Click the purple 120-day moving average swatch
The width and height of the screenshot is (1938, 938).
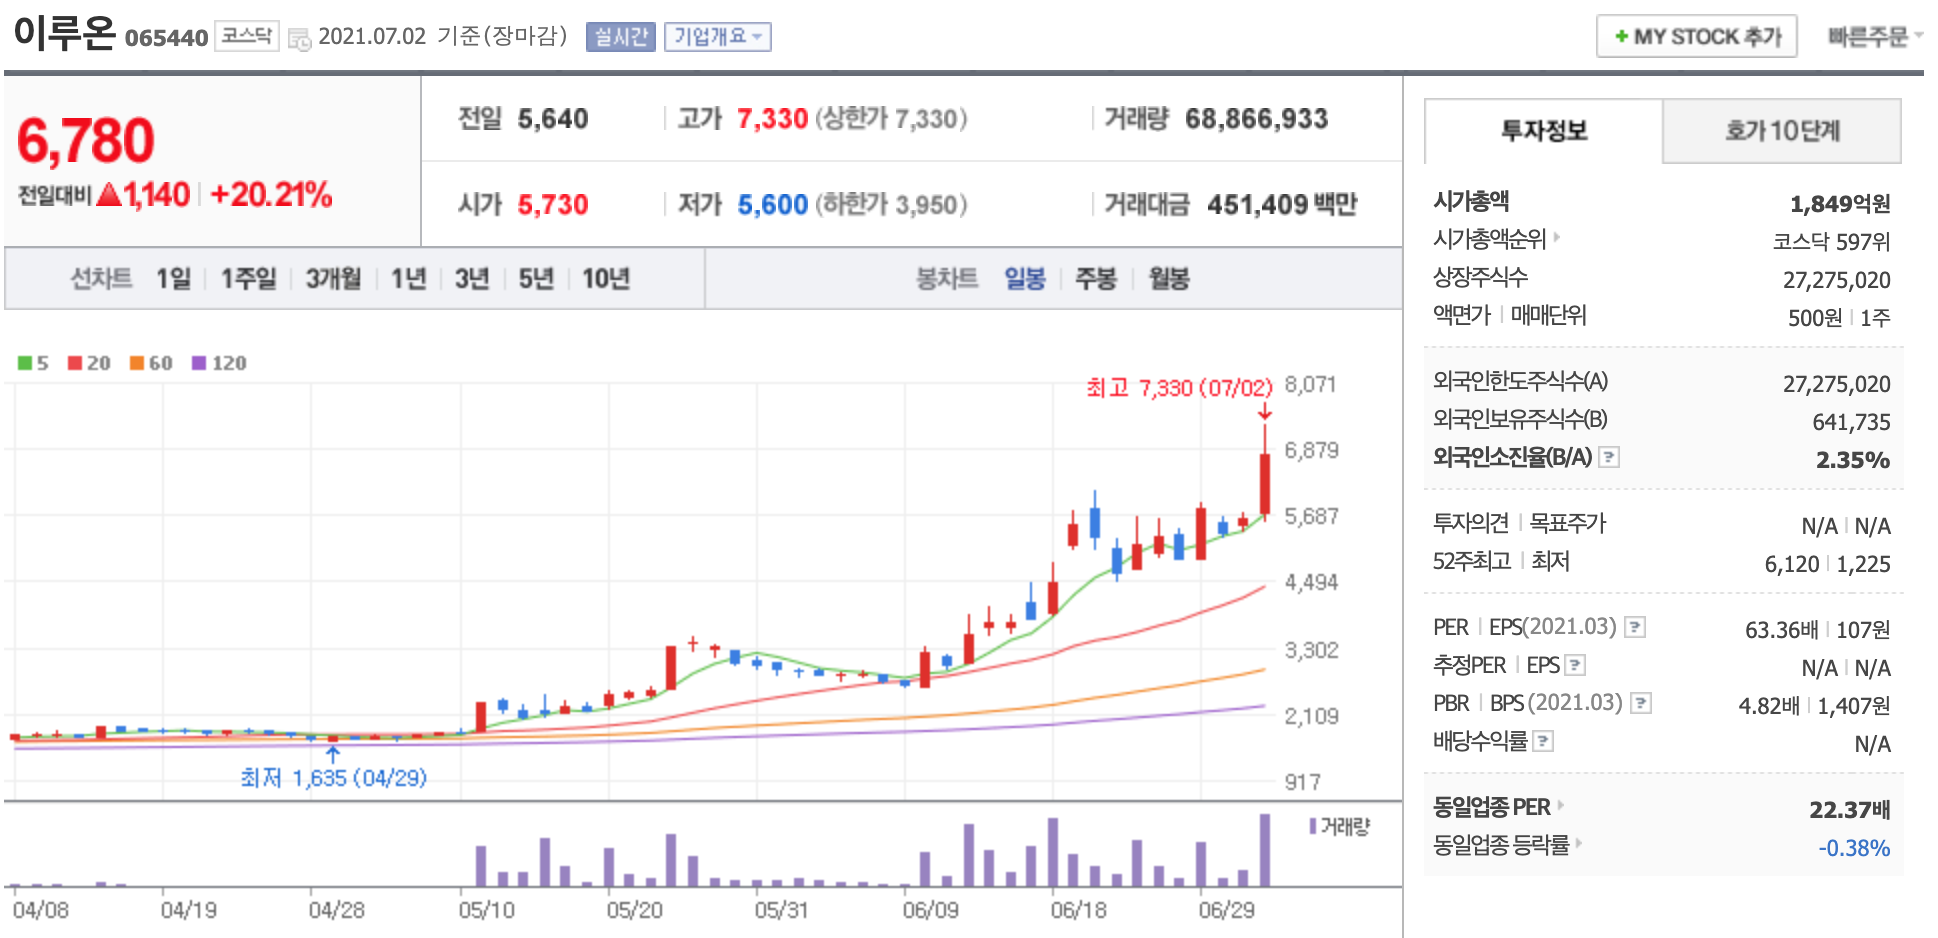point(199,362)
